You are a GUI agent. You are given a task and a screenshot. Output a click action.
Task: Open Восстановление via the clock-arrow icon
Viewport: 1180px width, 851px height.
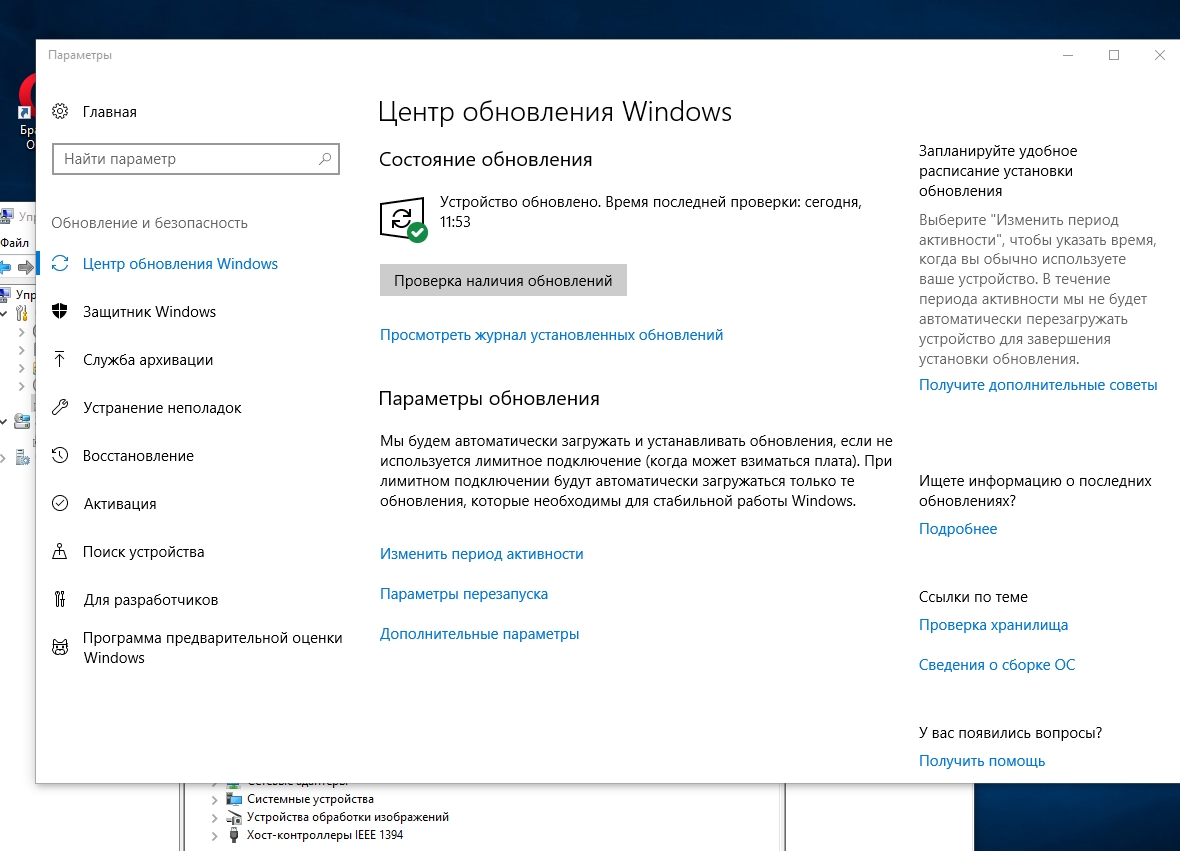(x=60, y=455)
